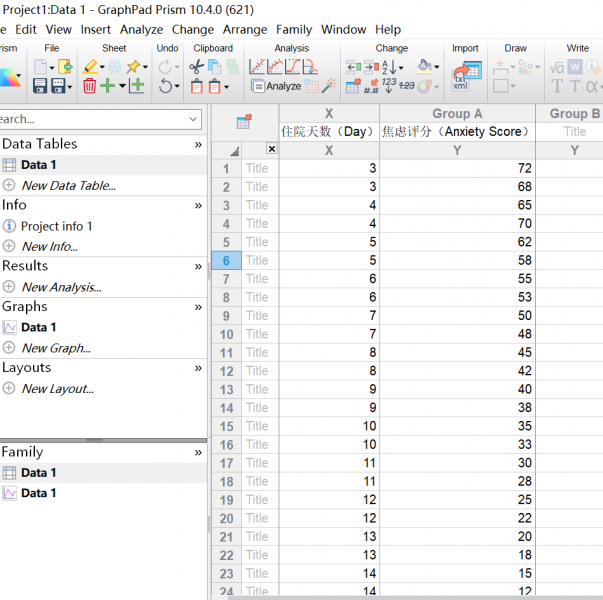
Task: Click the red trash Delete sheet icon
Action: [x=90, y=87]
